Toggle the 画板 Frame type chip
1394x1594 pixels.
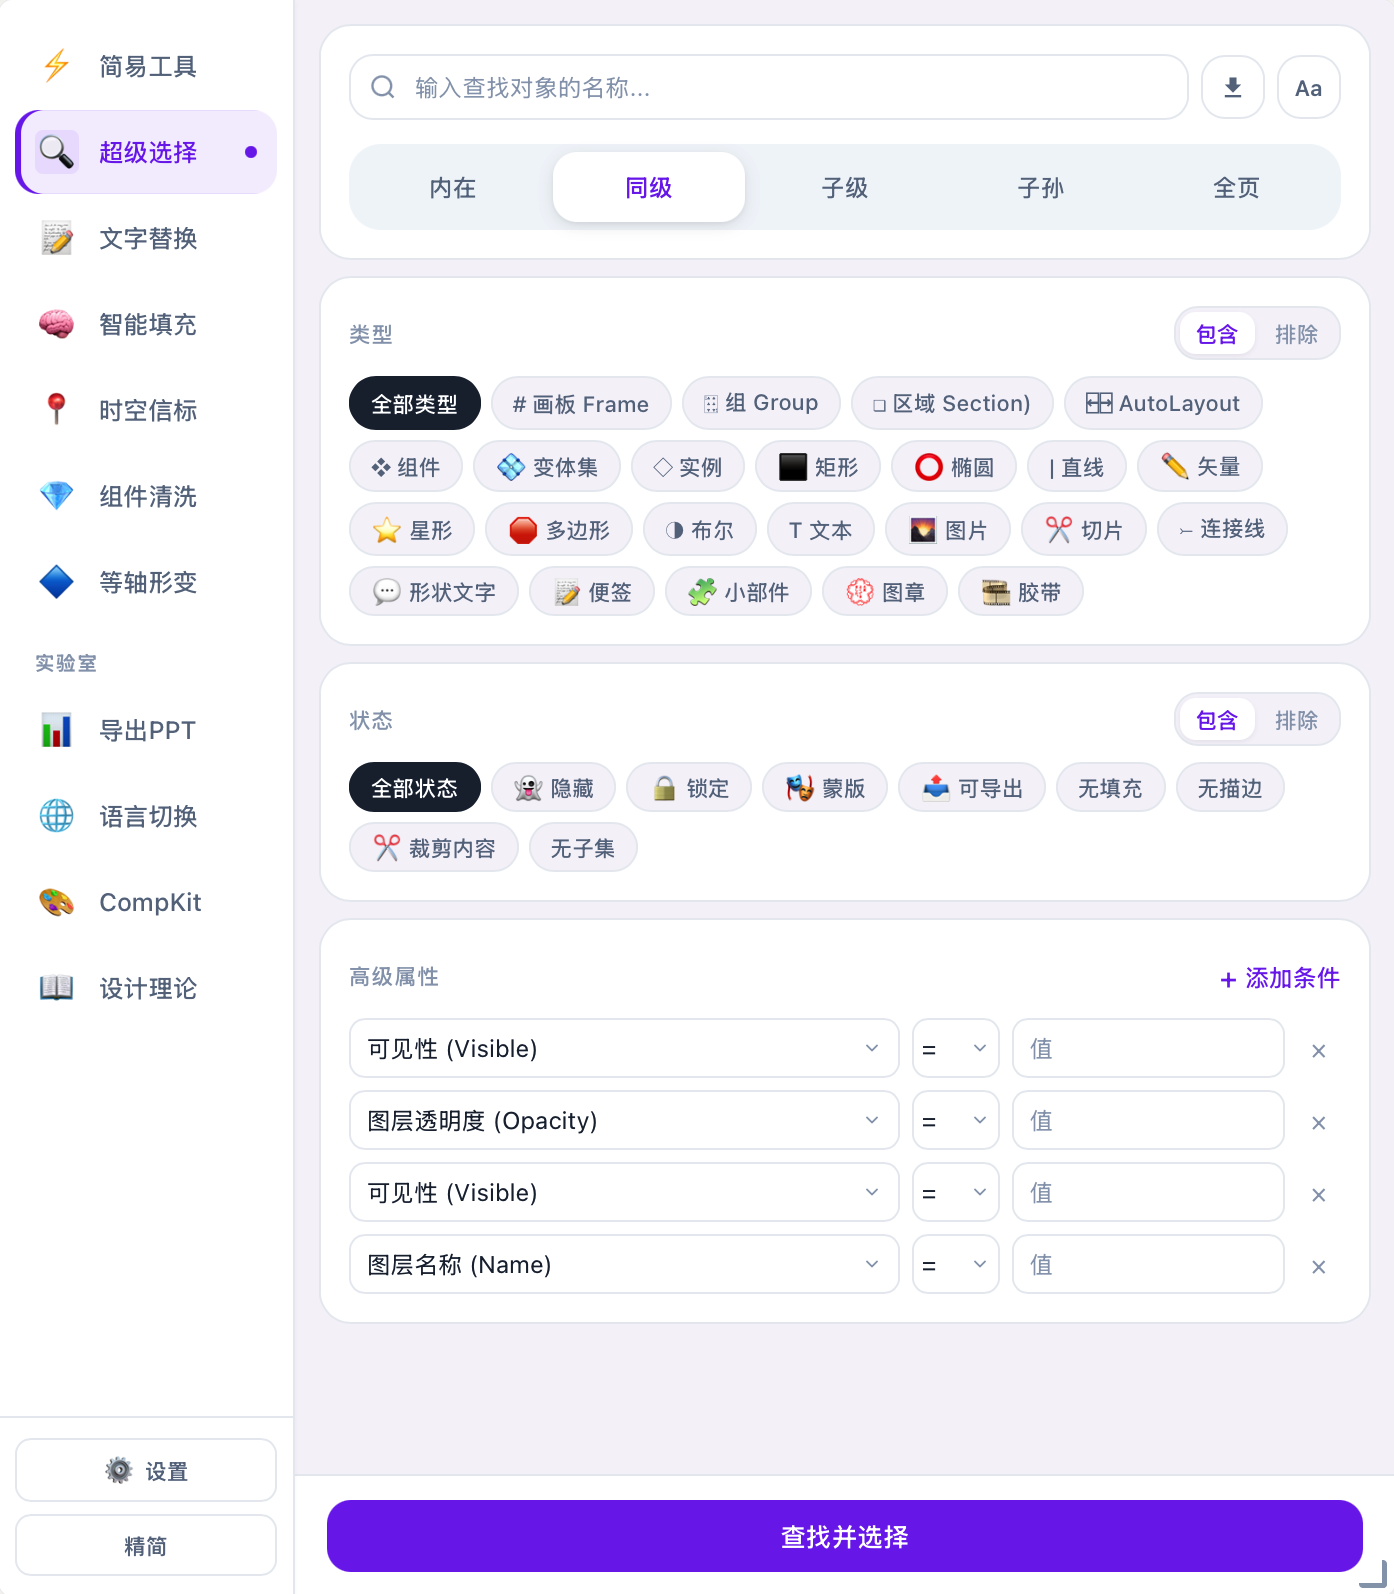pos(581,403)
